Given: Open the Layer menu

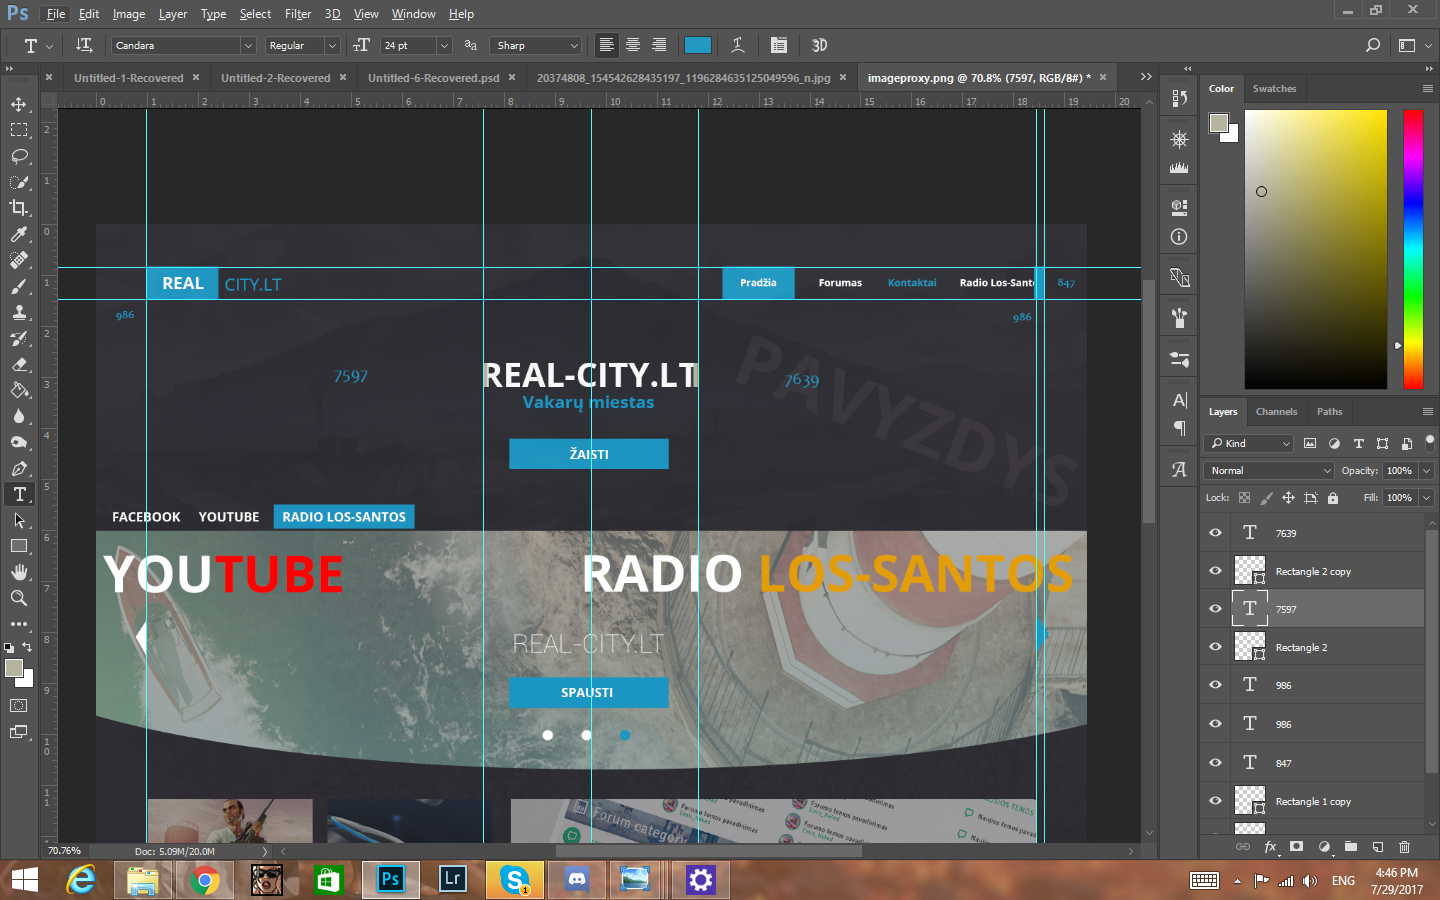Looking at the screenshot, I should pos(173,14).
